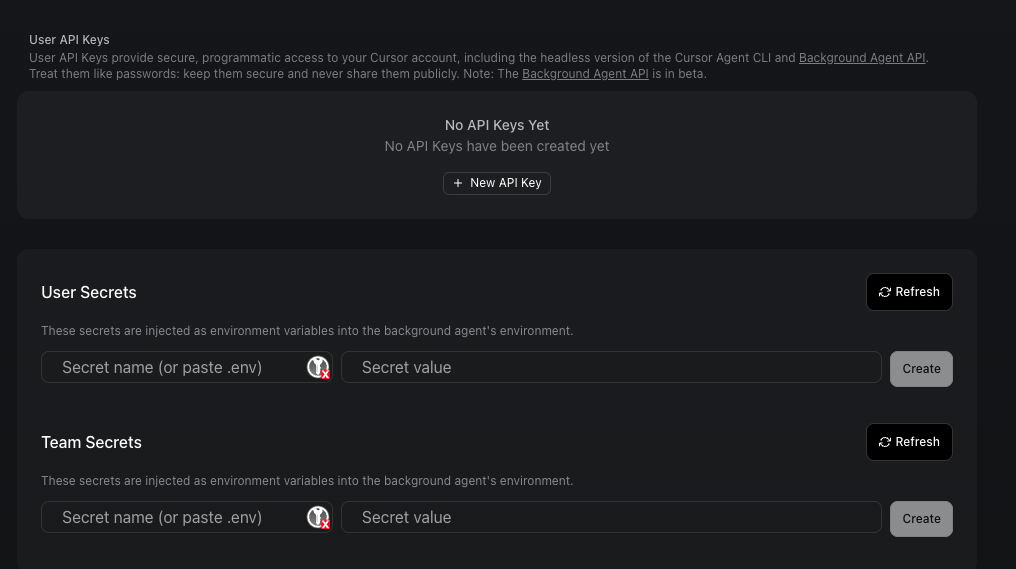Click password manager icon in User Secrets name field
The image size is (1016, 569).
click(x=318, y=368)
